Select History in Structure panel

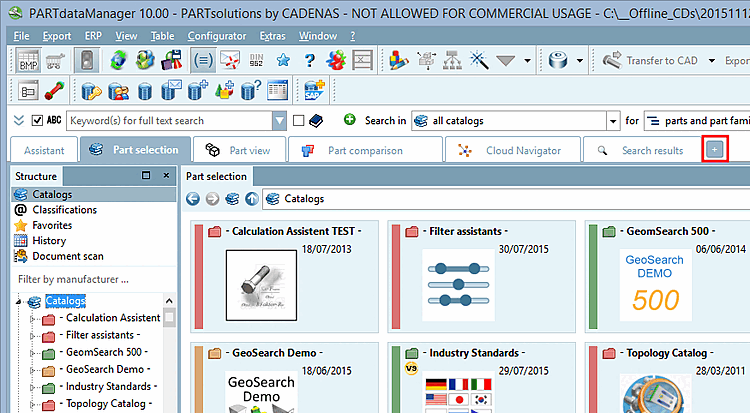(49, 240)
